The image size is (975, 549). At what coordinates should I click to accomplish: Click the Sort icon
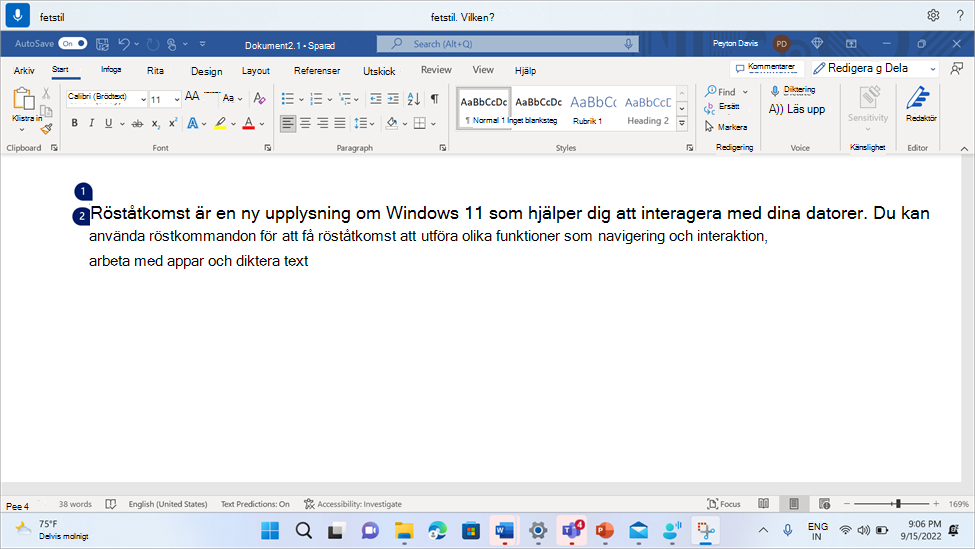coord(414,99)
